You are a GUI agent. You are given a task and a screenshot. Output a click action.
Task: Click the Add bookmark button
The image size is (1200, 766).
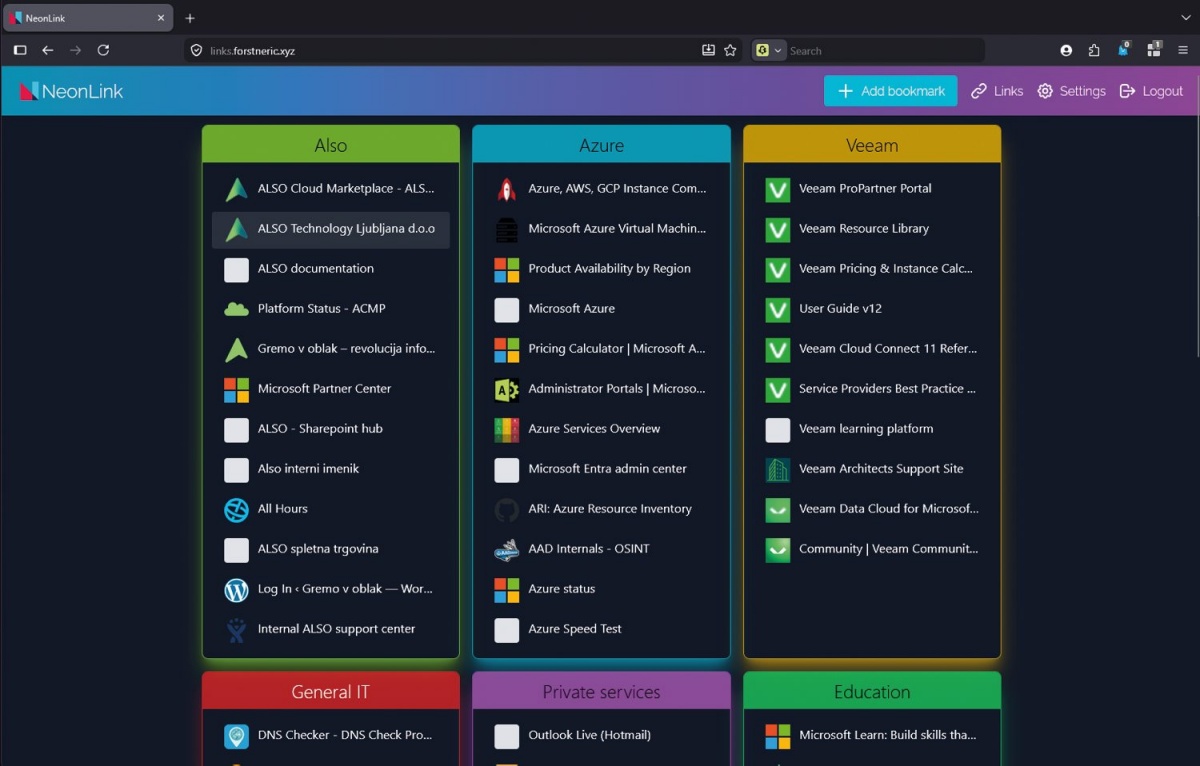[890, 91]
